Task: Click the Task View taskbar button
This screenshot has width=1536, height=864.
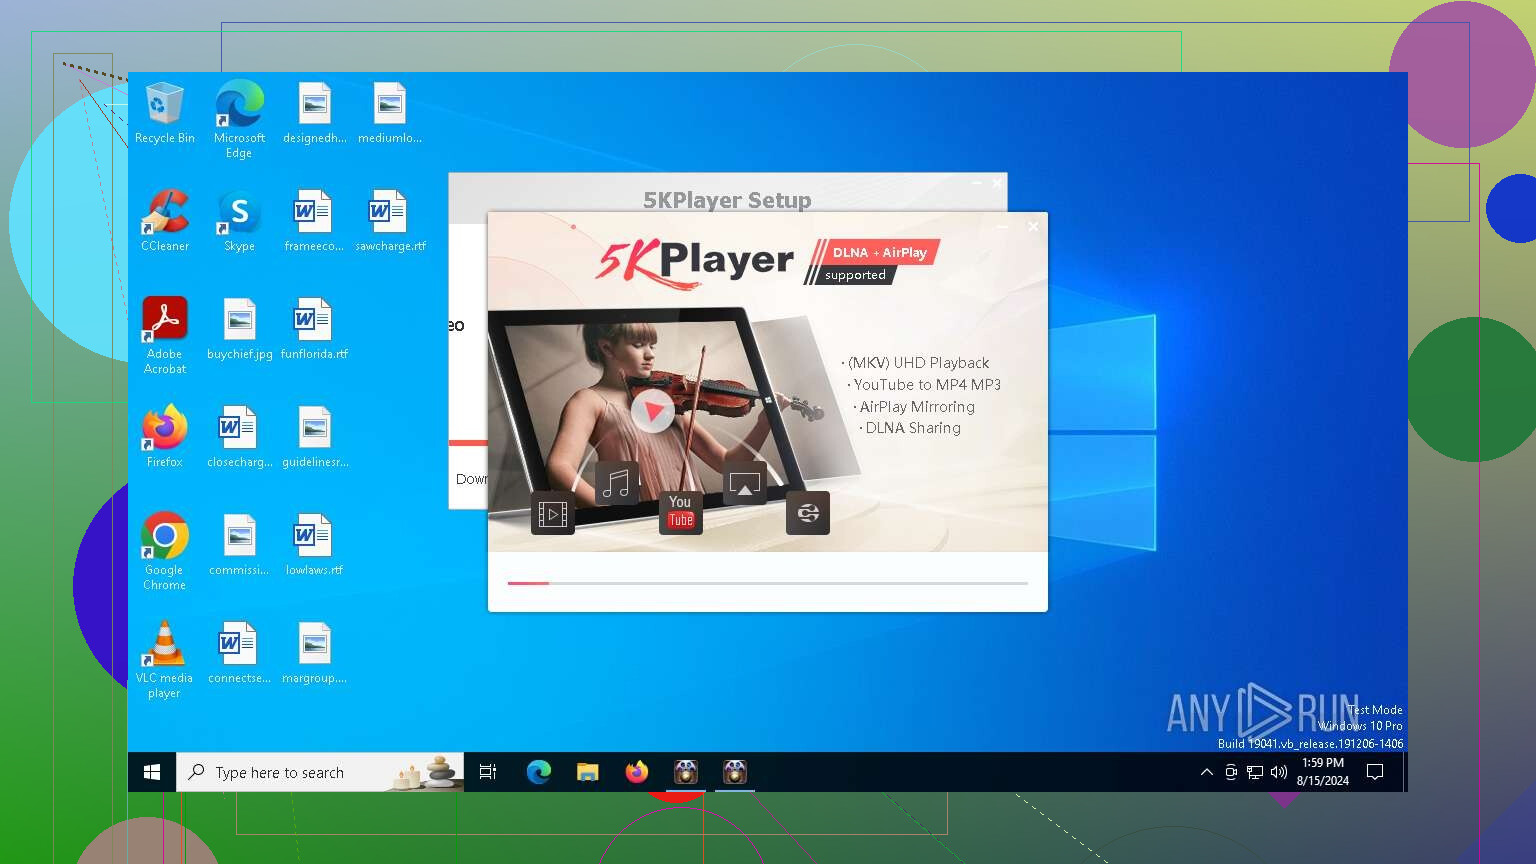Action: (x=488, y=772)
